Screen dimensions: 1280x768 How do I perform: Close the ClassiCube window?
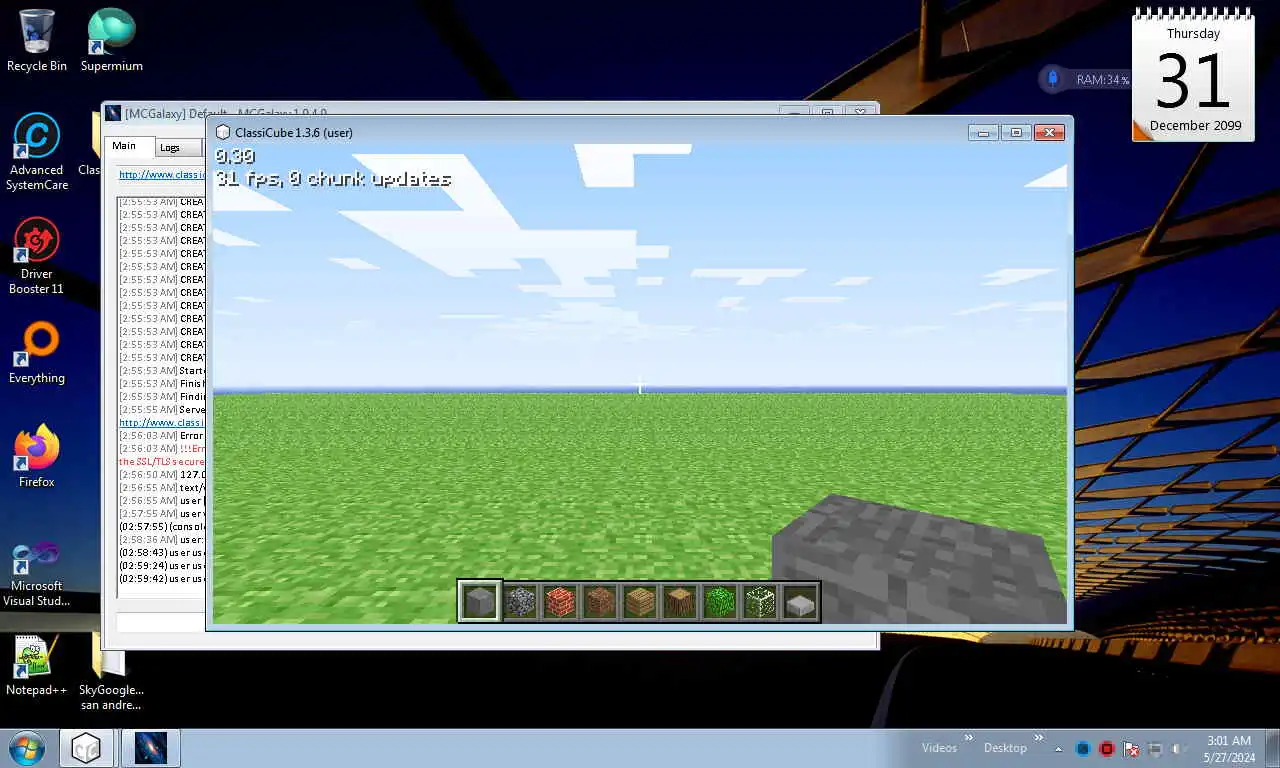pyautogui.click(x=1049, y=132)
